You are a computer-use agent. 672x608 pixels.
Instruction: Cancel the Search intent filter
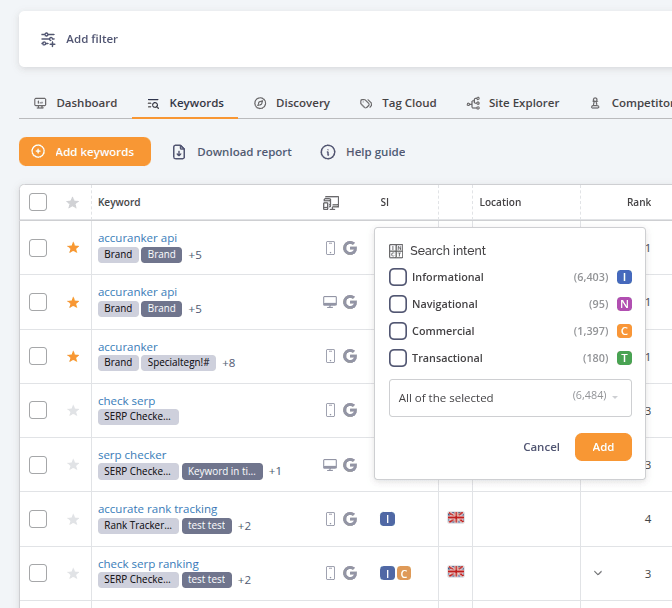[x=541, y=447]
